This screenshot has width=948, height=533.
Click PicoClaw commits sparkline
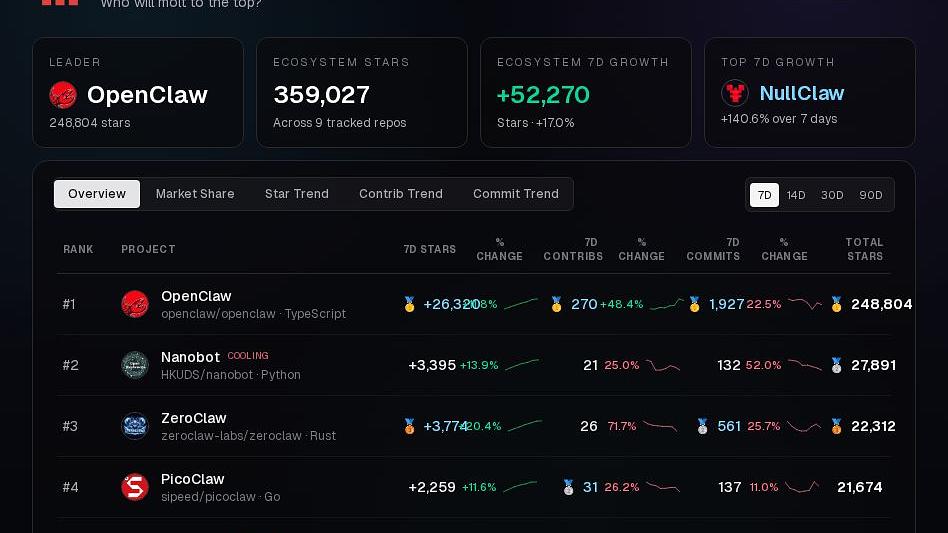(802, 487)
